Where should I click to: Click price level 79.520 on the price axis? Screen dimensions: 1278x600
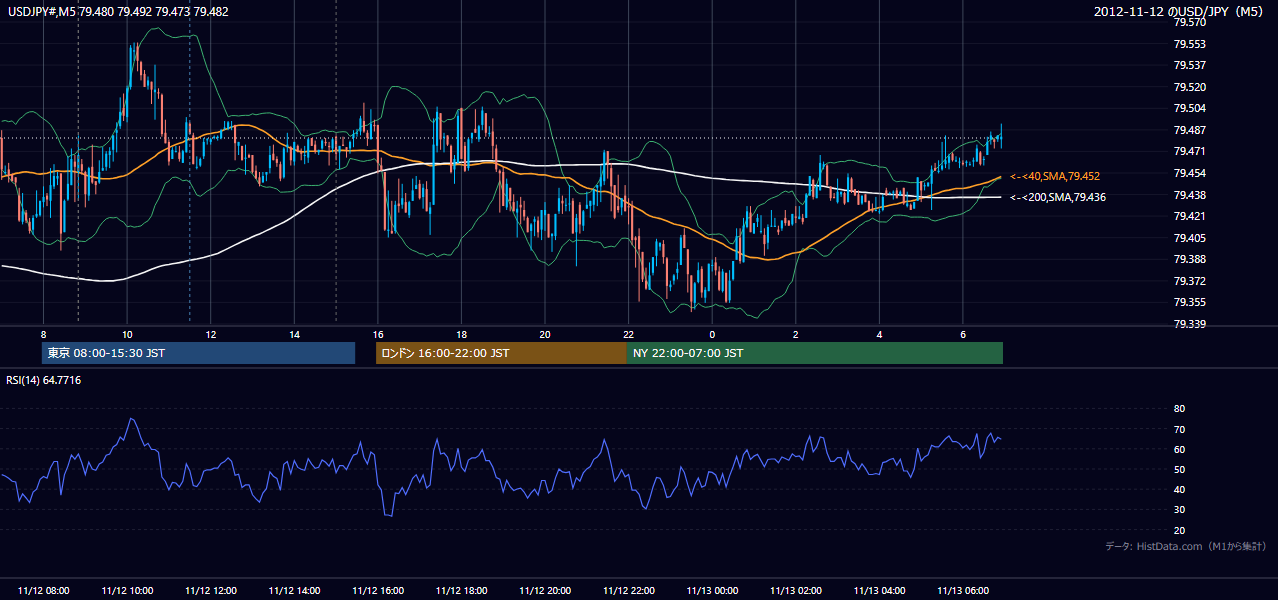coord(1189,87)
